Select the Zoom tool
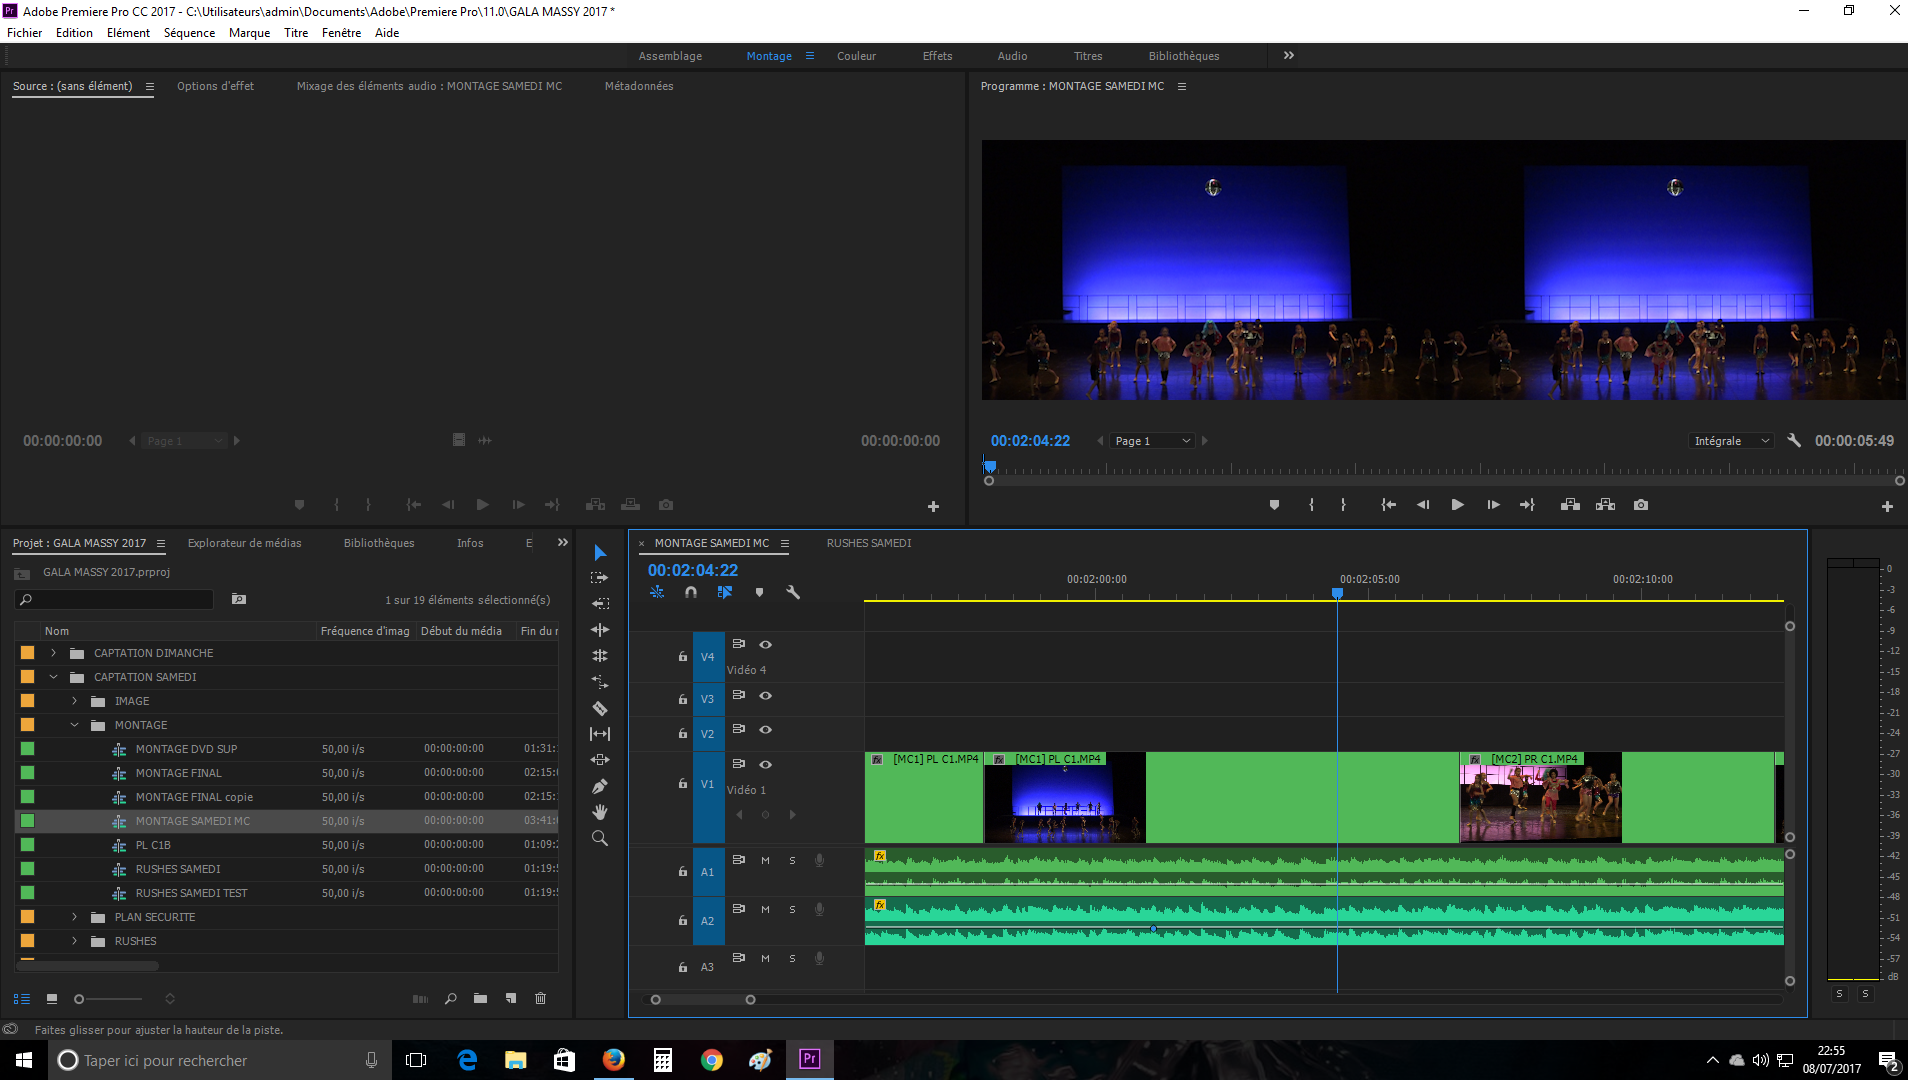 600,838
